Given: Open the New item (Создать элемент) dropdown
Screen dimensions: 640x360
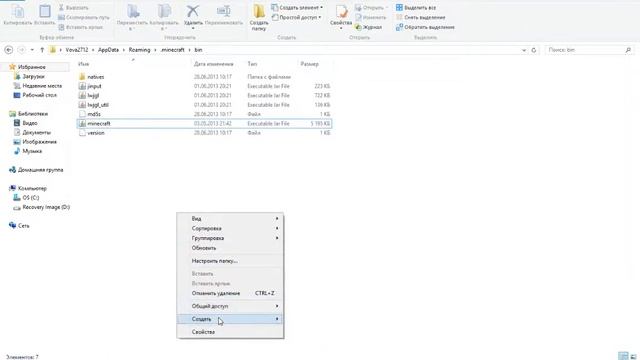Looking at the screenshot, I should 297,8.
